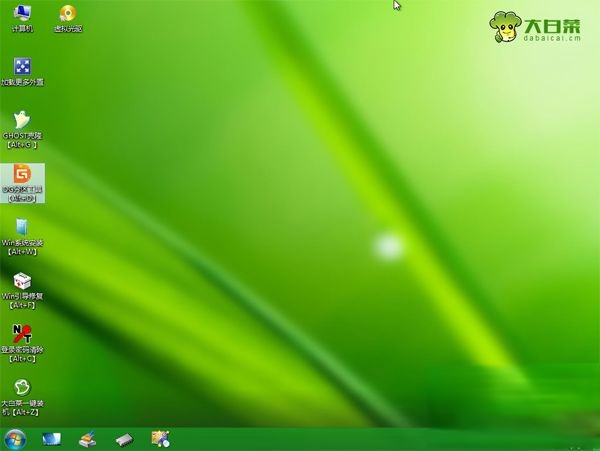The image size is (600, 451).
Task: Open Win系统安装 [Alt+W] shortcut
Action: coord(22,236)
